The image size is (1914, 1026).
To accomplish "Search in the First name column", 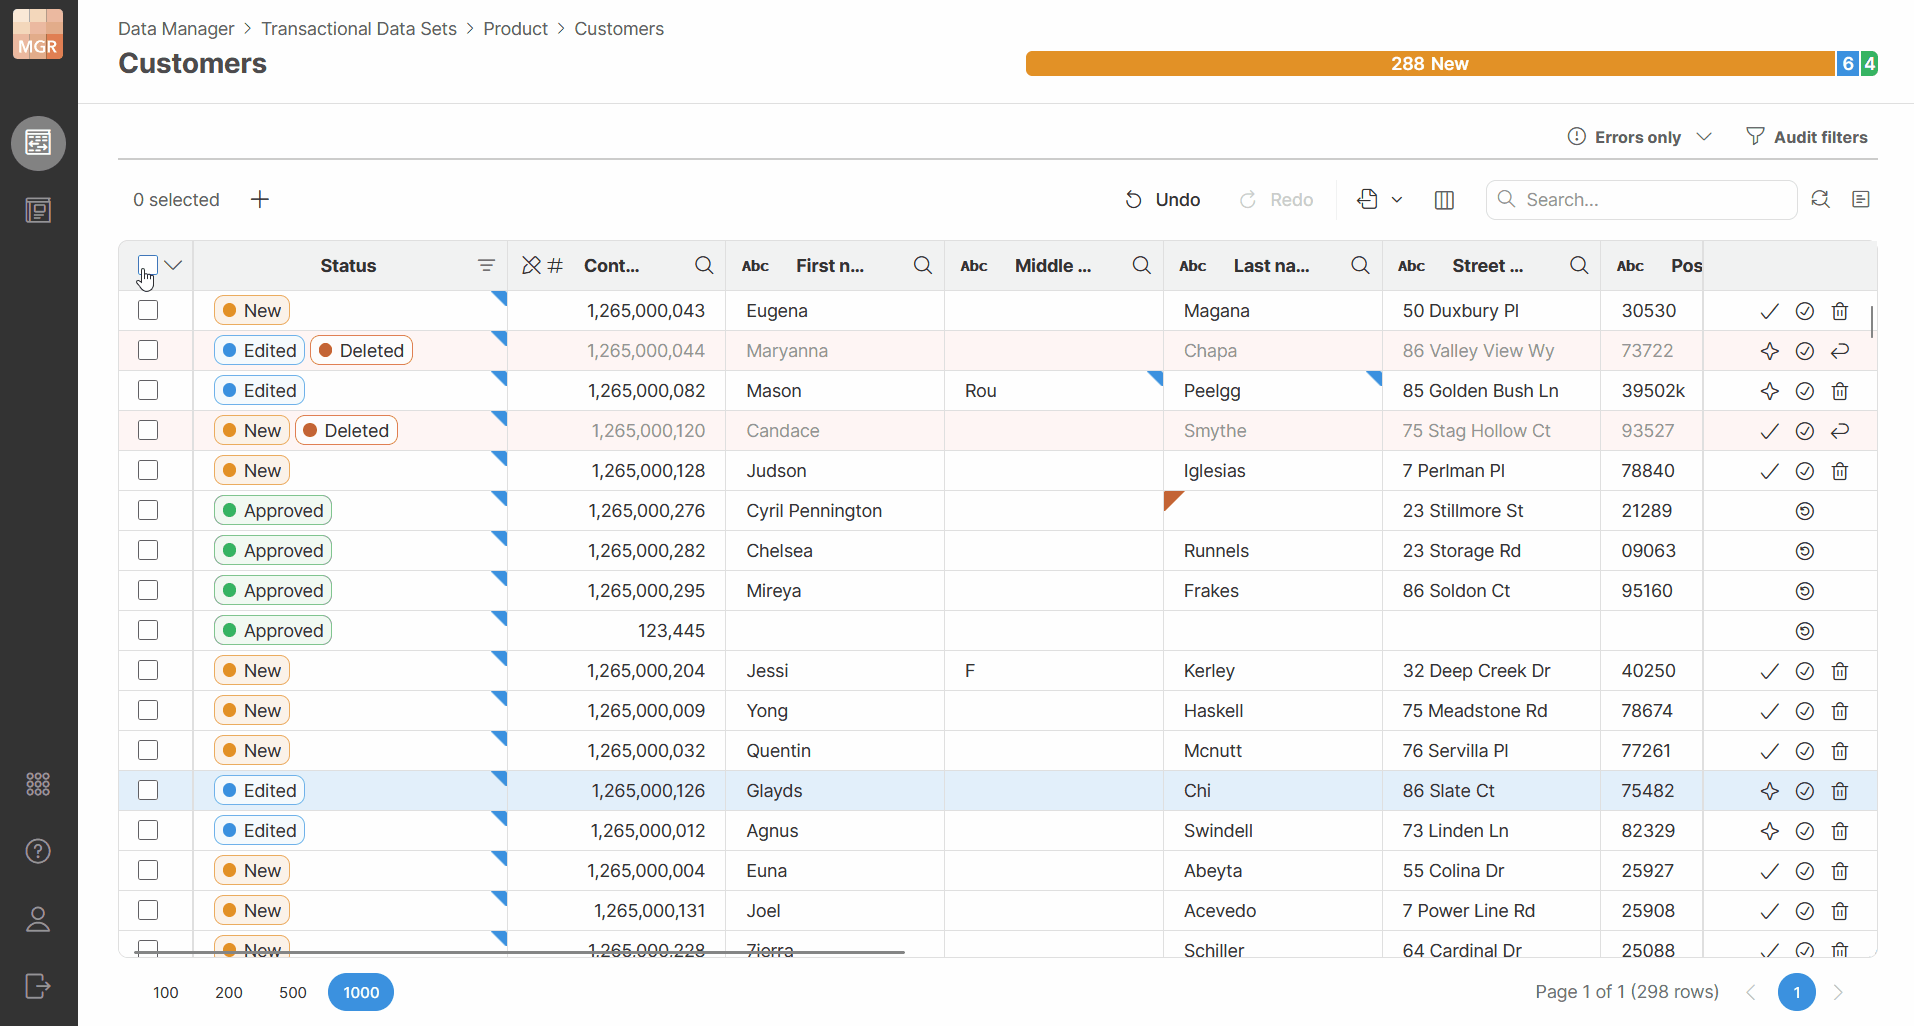I will (x=923, y=265).
